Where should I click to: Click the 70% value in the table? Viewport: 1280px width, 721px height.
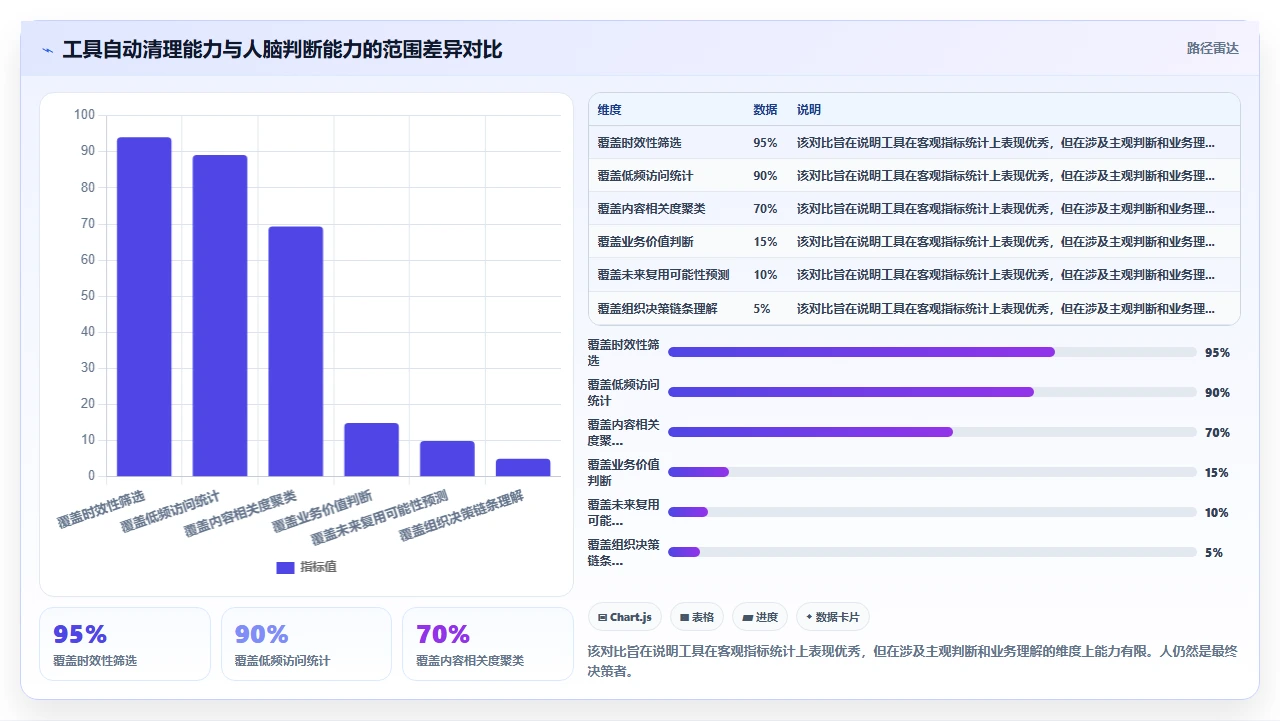point(765,209)
